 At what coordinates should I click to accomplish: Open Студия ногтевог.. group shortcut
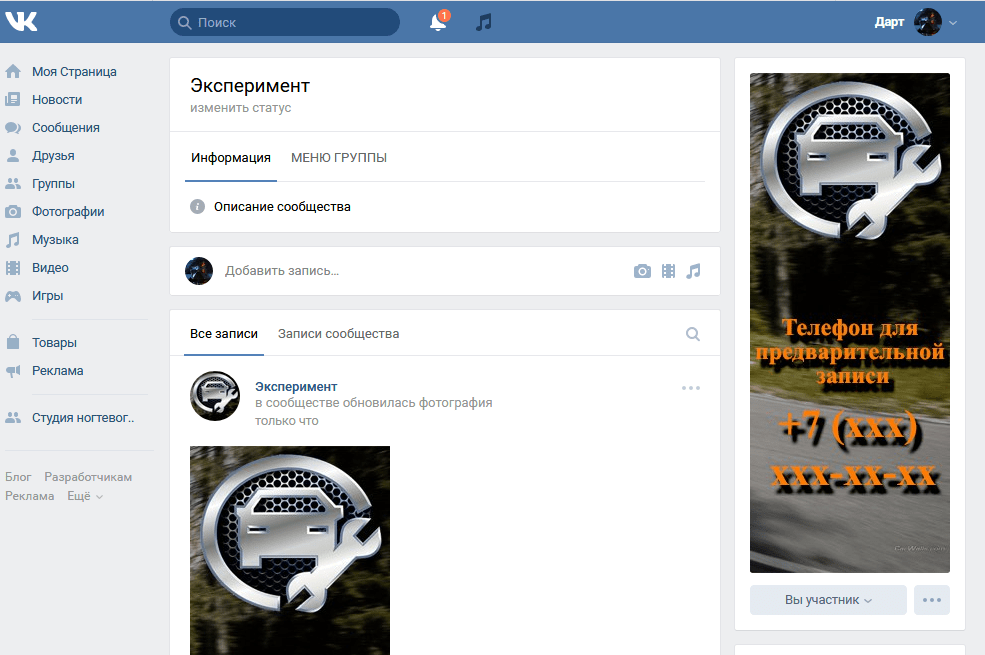pos(83,418)
